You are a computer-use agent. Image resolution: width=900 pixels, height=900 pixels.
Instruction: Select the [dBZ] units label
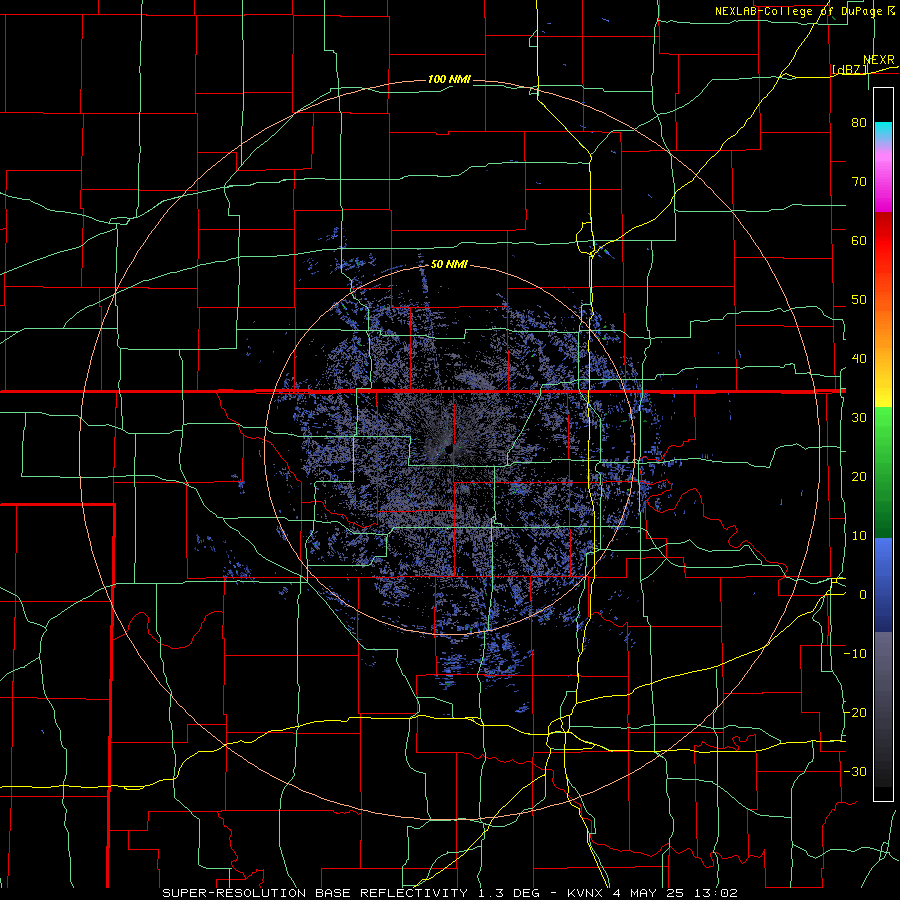[x=849, y=69]
